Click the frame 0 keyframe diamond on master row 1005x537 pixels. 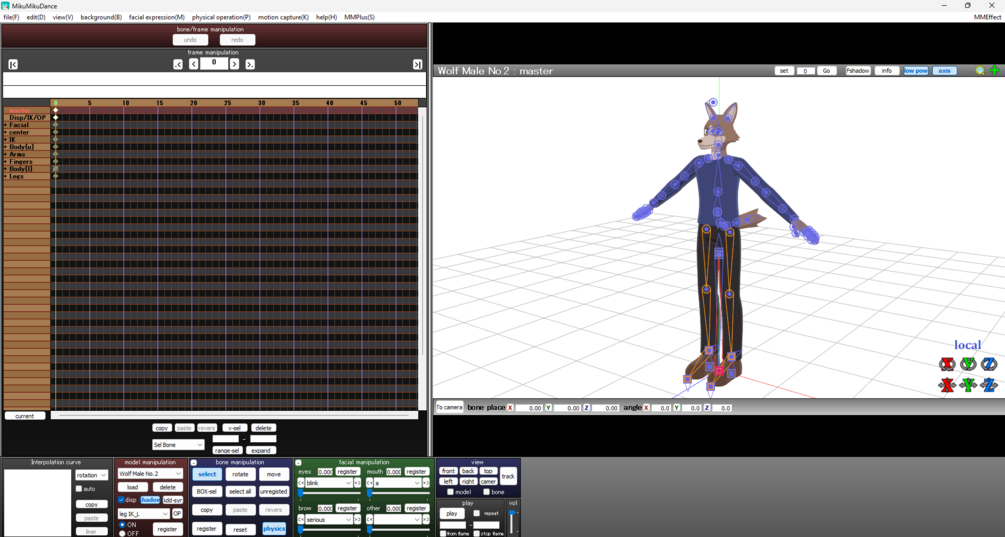point(56,110)
